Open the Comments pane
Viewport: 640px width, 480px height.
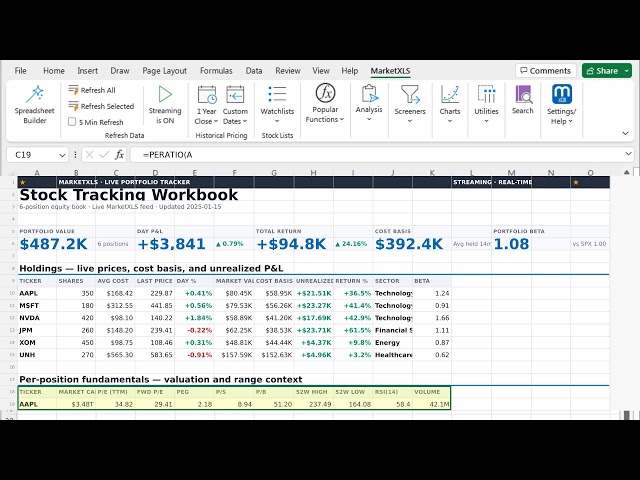click(546, 71)
